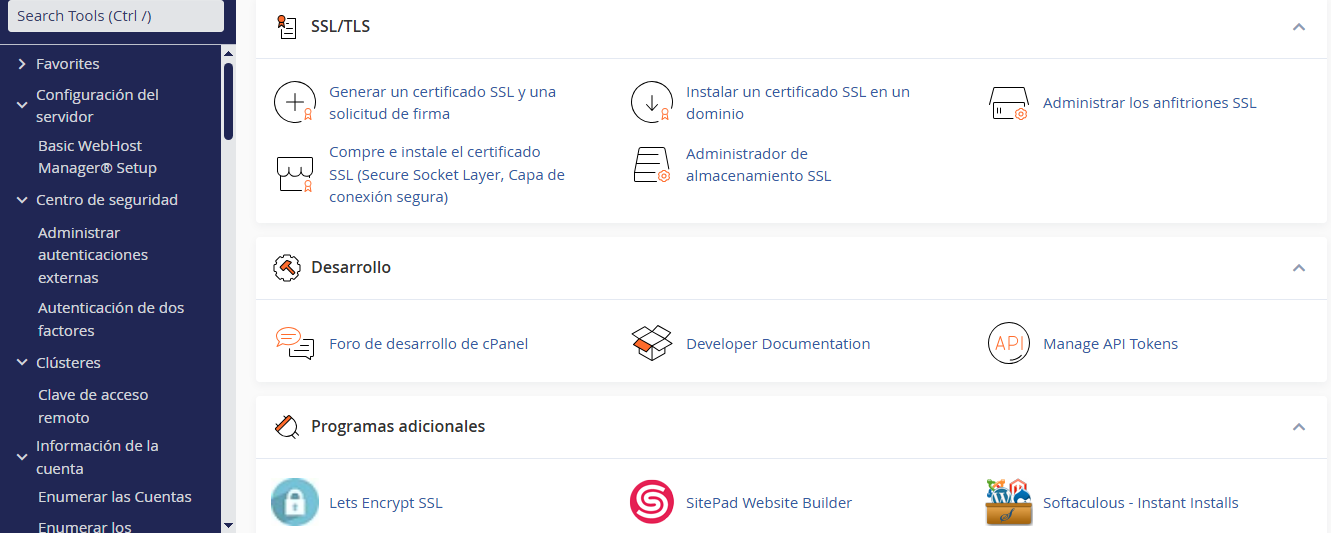The image size is (1331, 533).
Task: Collapse the Desarrollo section chevron
Action: [x=1299, y=268]
